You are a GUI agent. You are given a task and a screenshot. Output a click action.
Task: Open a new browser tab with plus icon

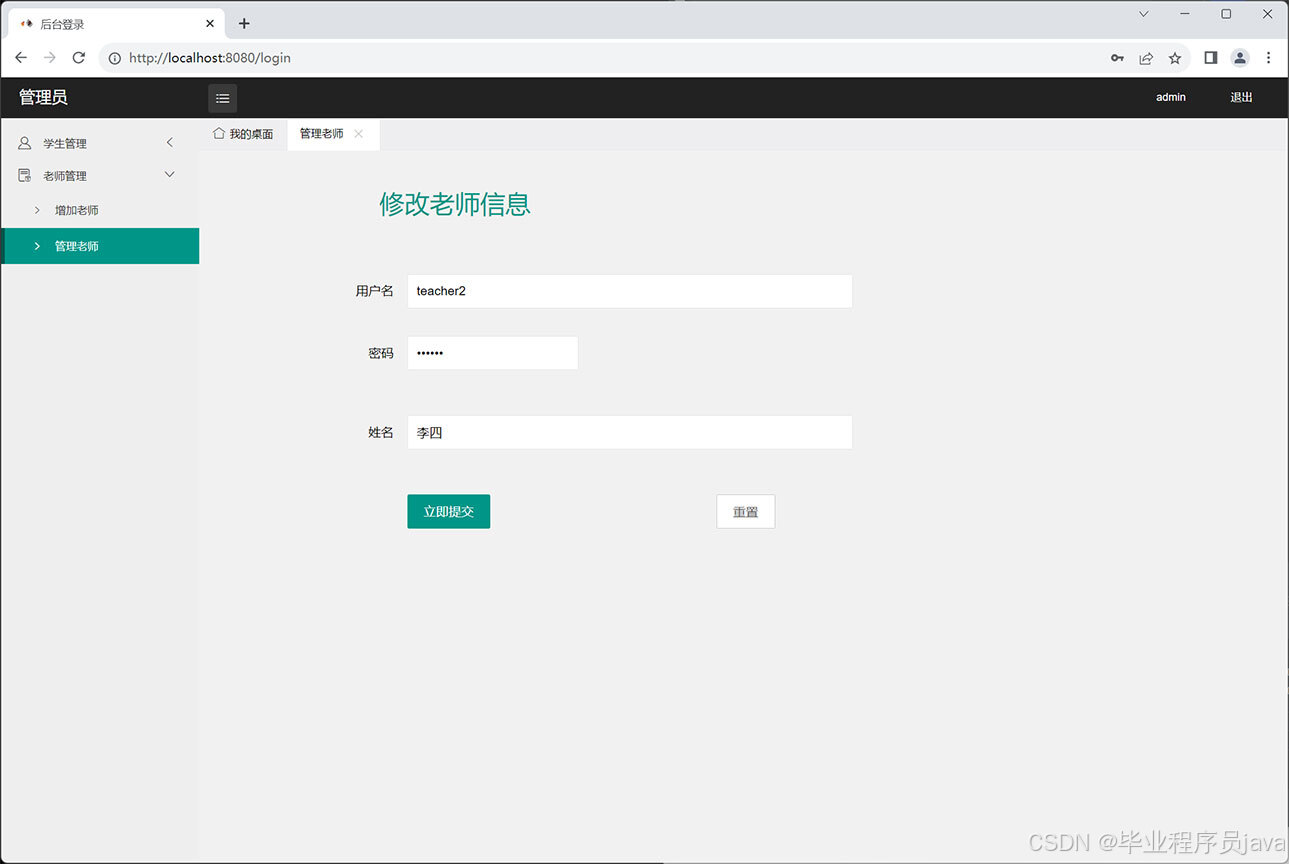point(244,23)
